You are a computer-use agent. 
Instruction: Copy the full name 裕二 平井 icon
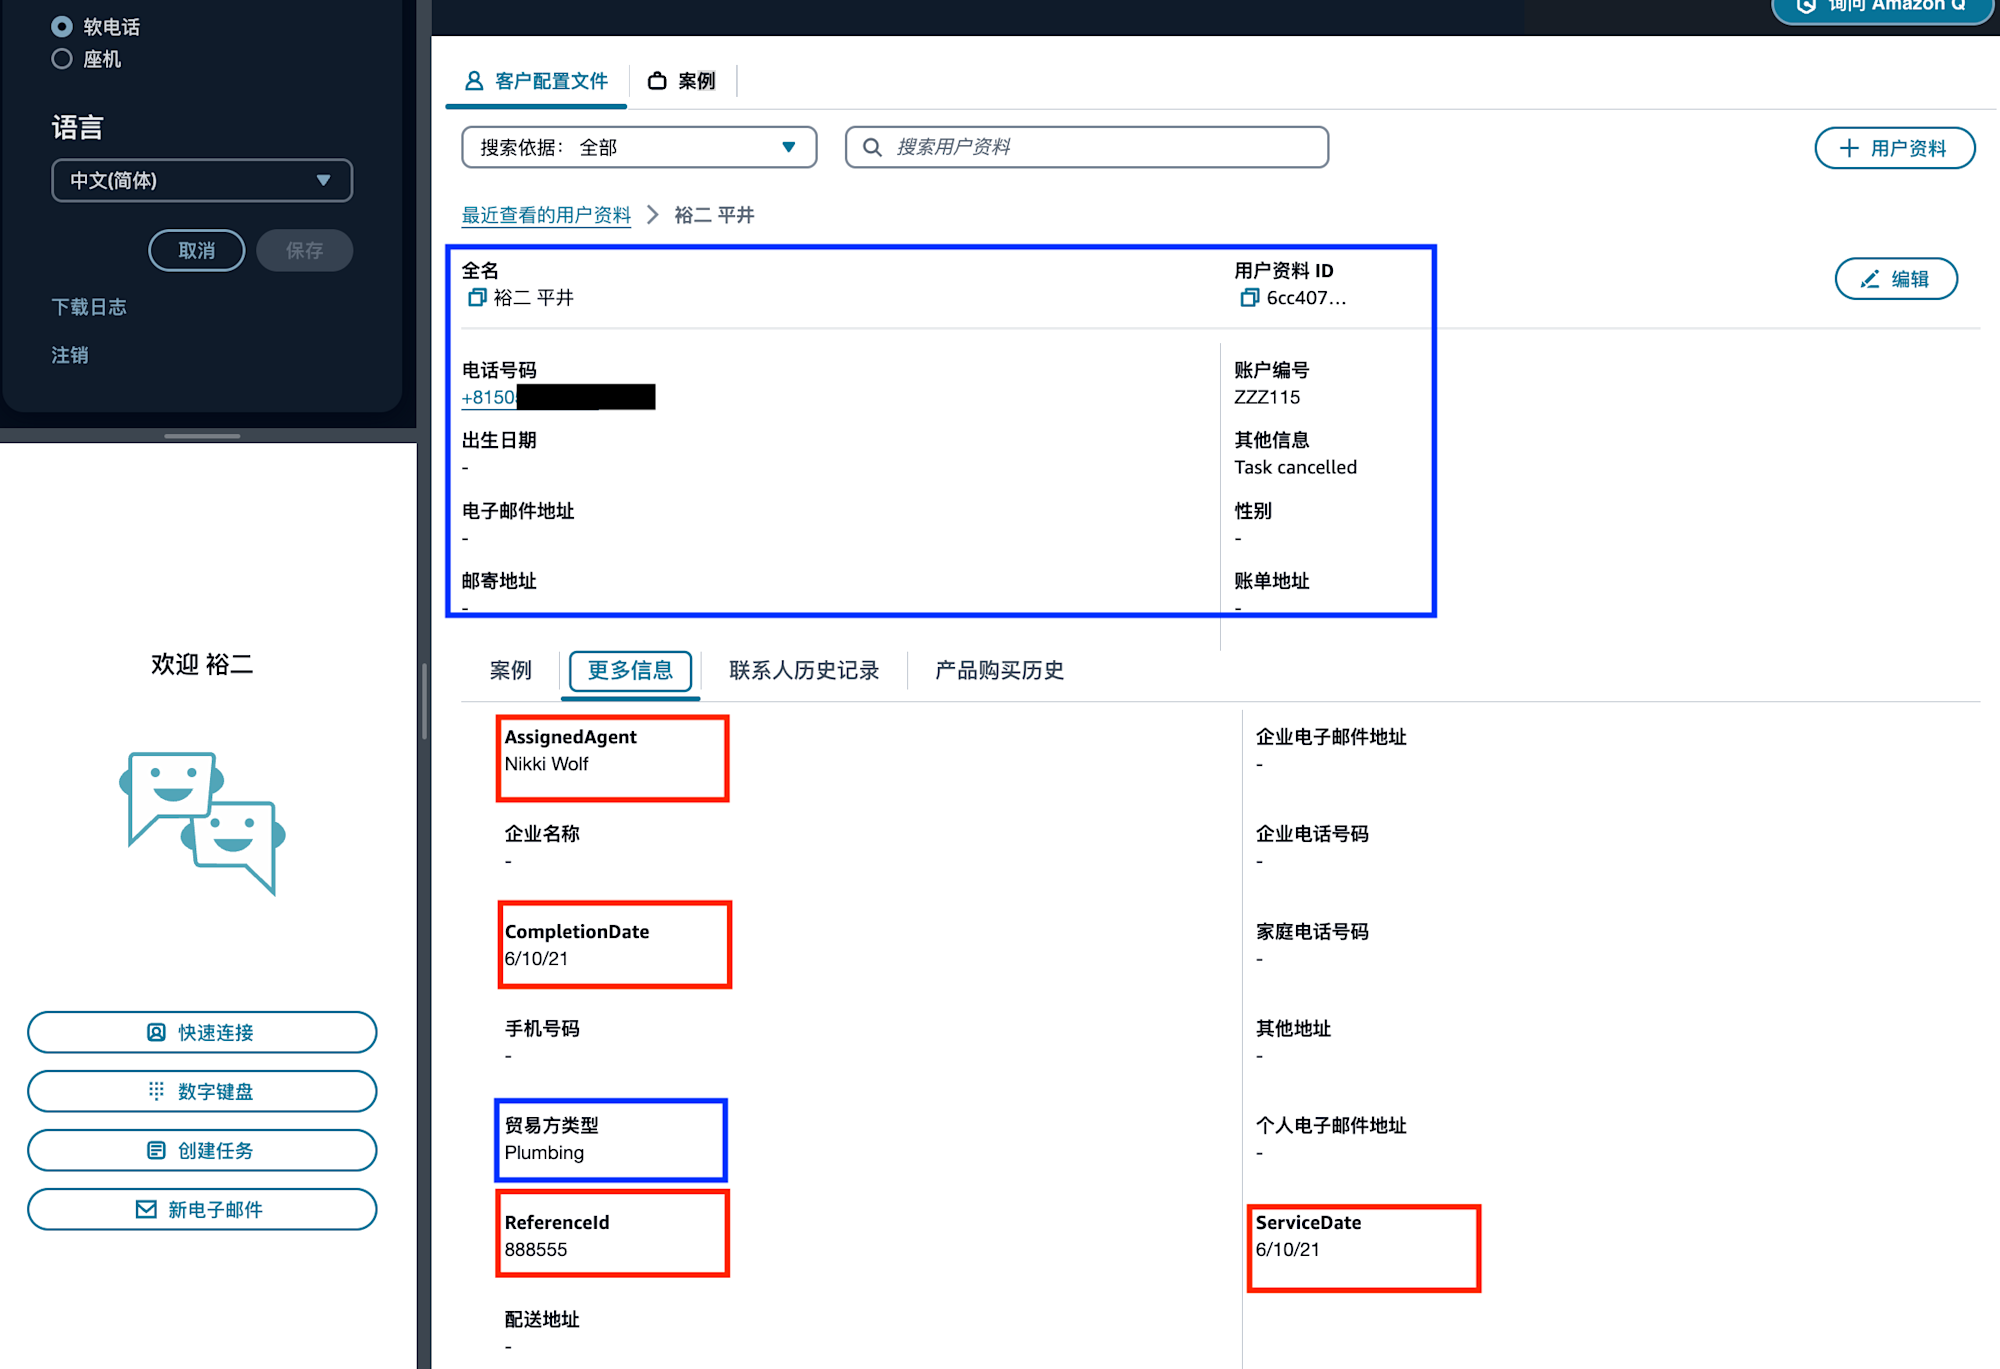(x=477, y=297)
